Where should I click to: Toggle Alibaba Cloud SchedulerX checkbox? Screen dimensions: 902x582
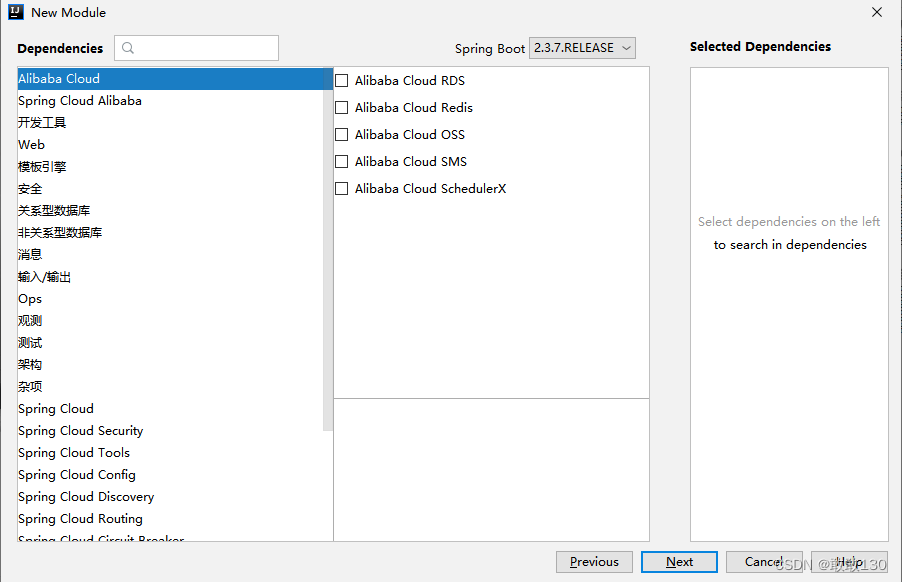click(342, 189)
